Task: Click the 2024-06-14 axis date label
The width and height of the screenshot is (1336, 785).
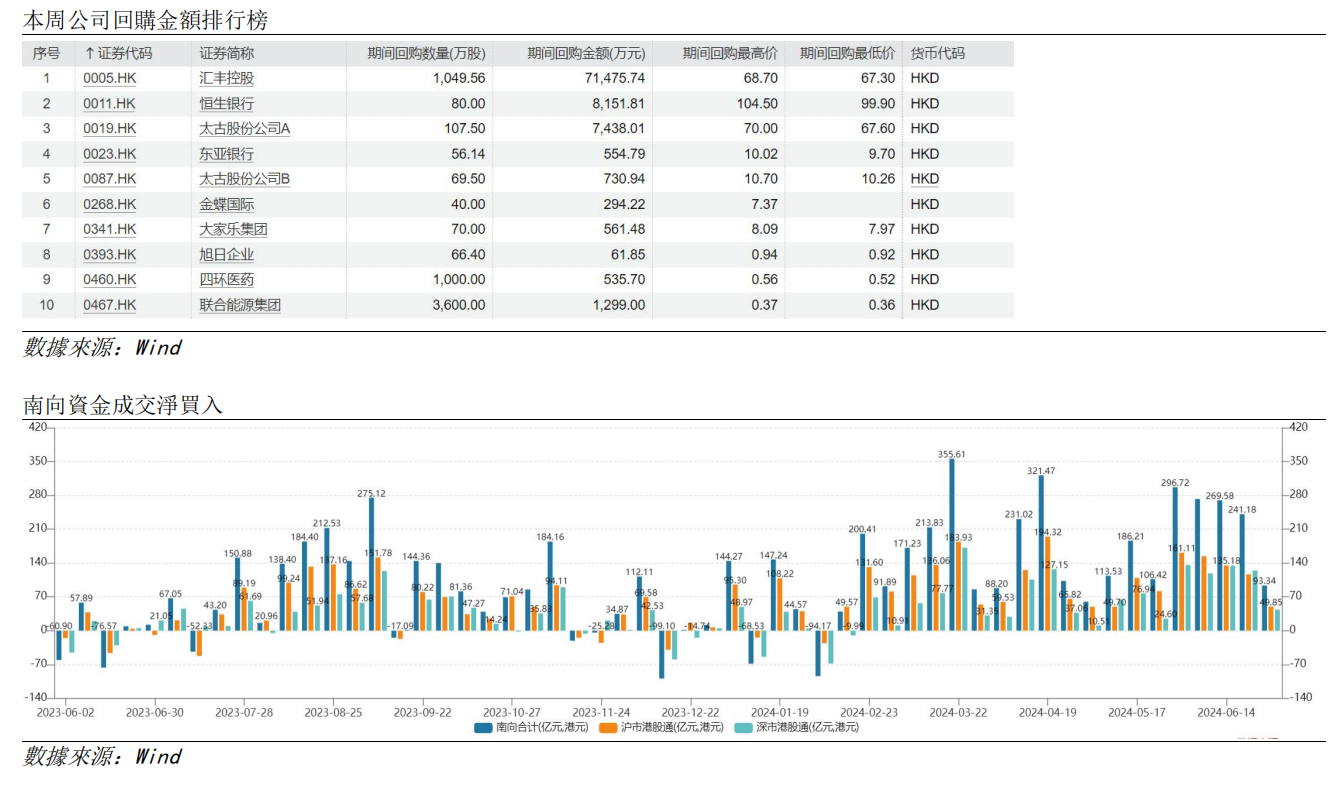Action: pos(1226,712)
